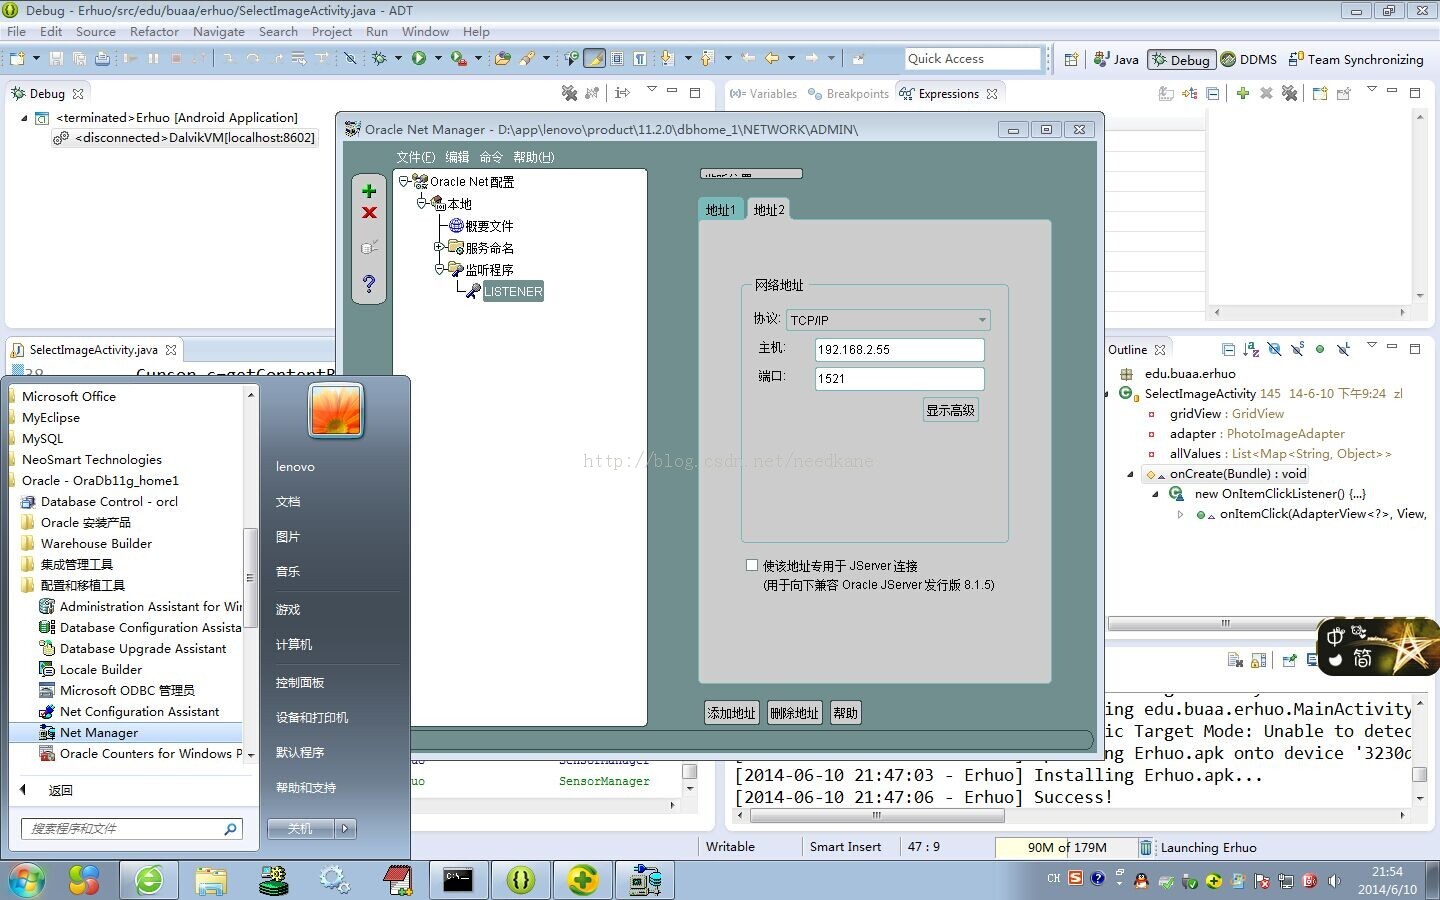Open the Variables view tab
Screen dimensions: 1440x900
(x=763, y=93)
